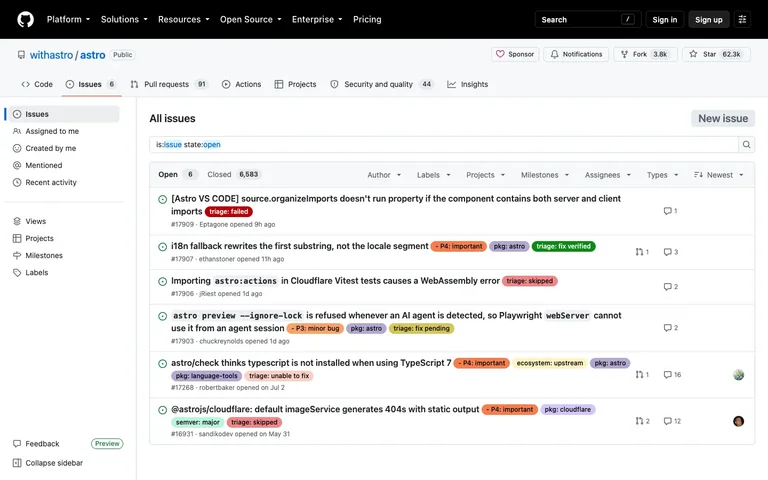Open linked pull requests on cloudflare imageService issue

pyautogui.click(x=642, y=421)
